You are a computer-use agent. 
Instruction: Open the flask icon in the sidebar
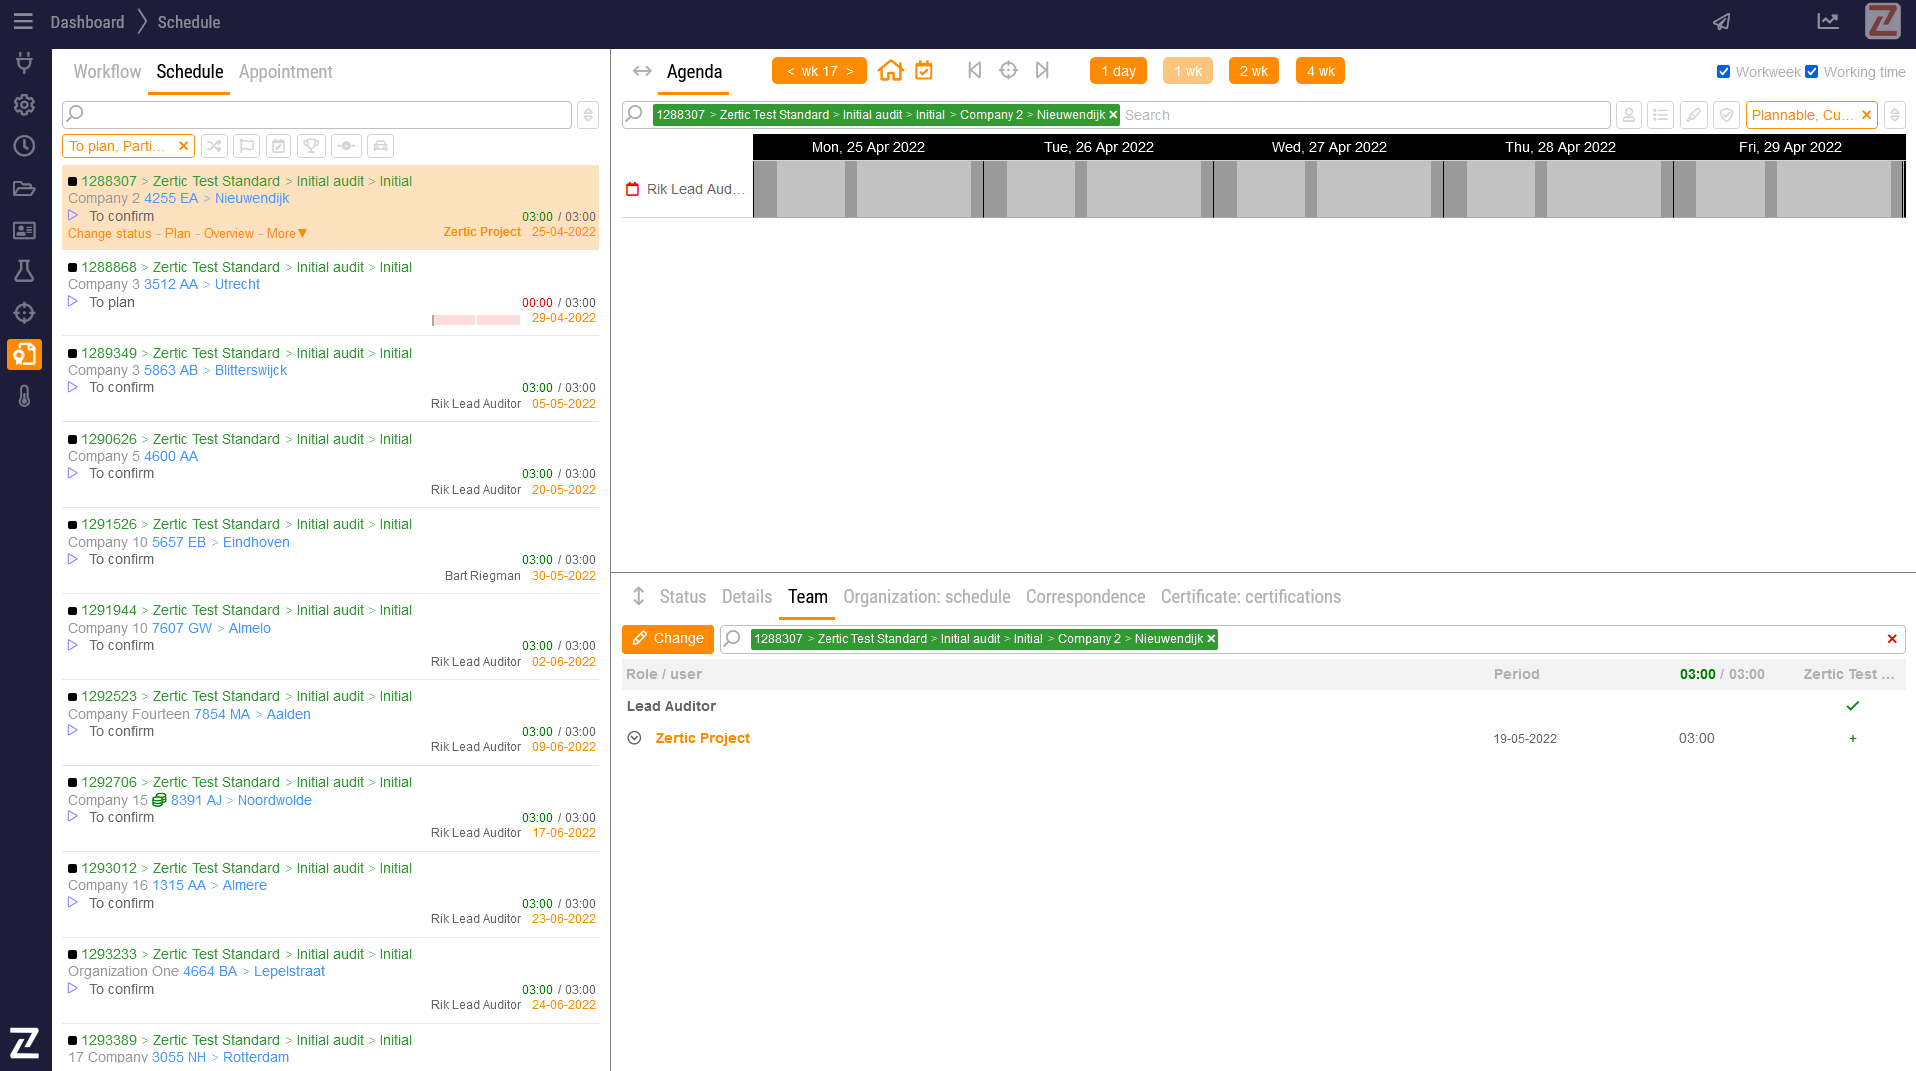24,271
